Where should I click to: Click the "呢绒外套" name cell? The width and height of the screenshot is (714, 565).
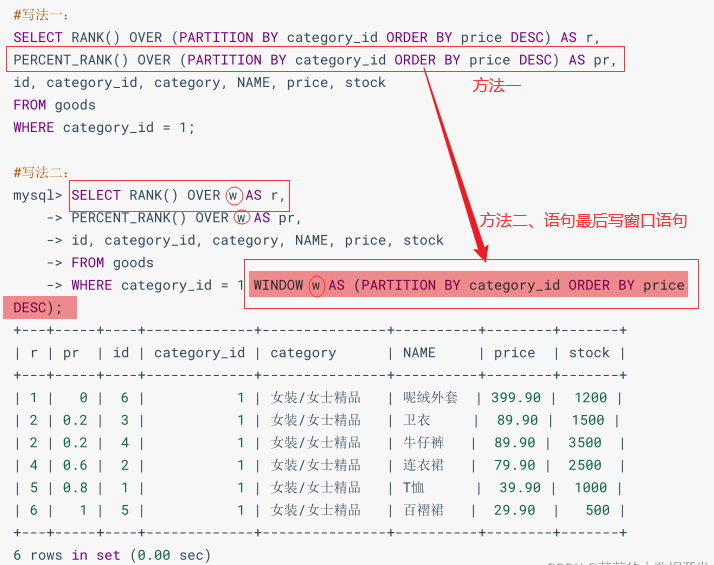pos(430,398)
